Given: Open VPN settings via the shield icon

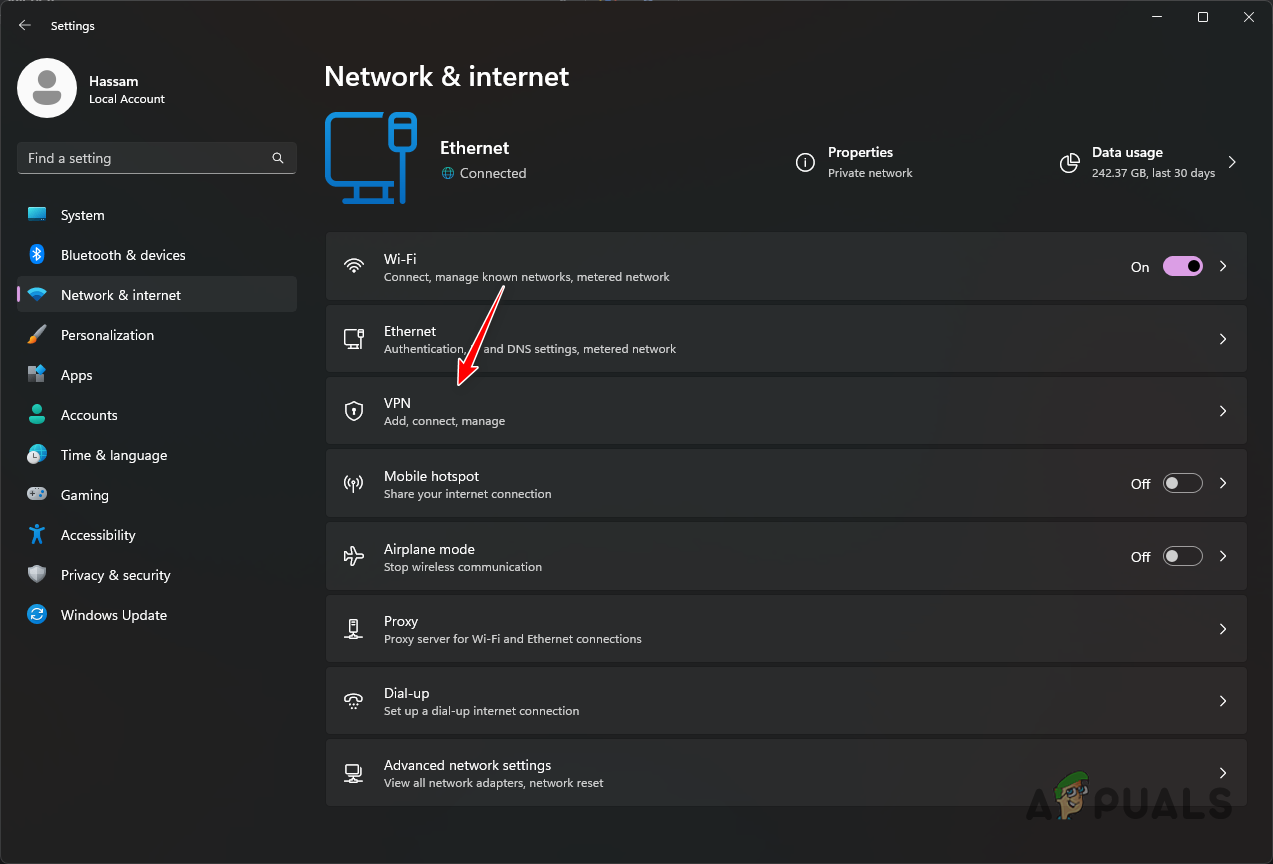Looking at the screenshot, I should [354, 410].
